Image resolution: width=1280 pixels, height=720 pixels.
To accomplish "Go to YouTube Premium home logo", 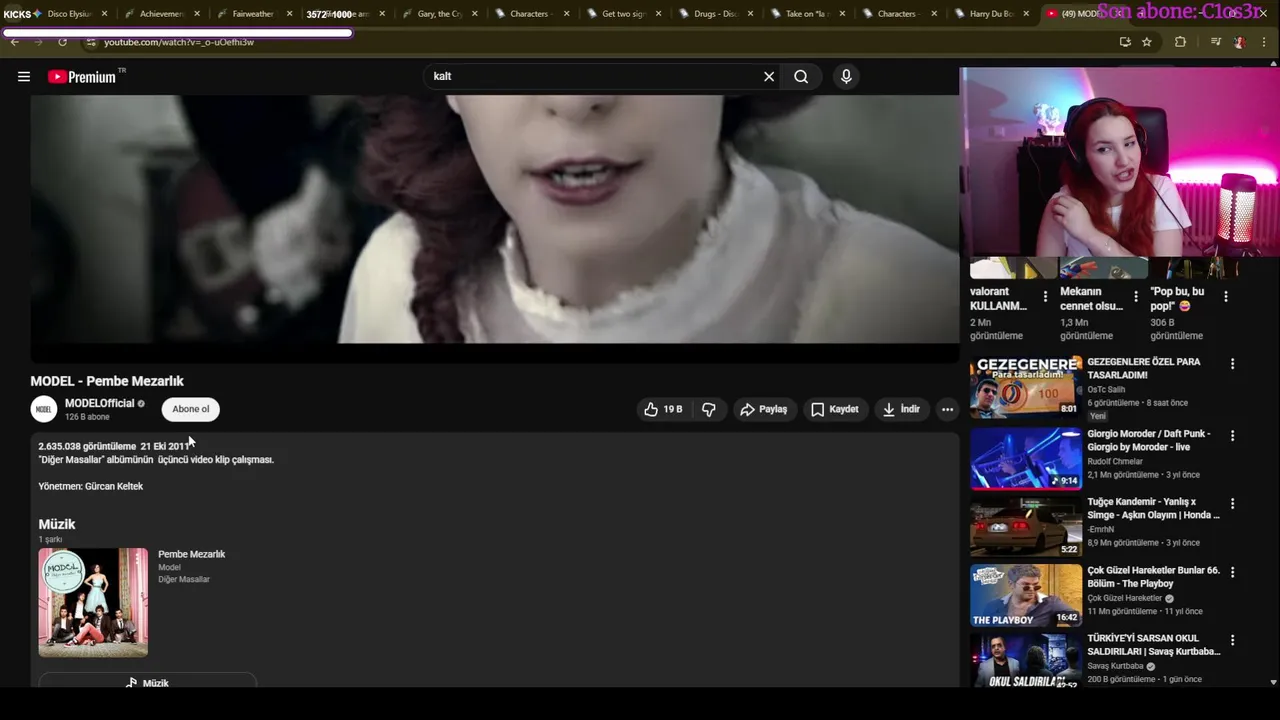I will (x=82, y=77).
